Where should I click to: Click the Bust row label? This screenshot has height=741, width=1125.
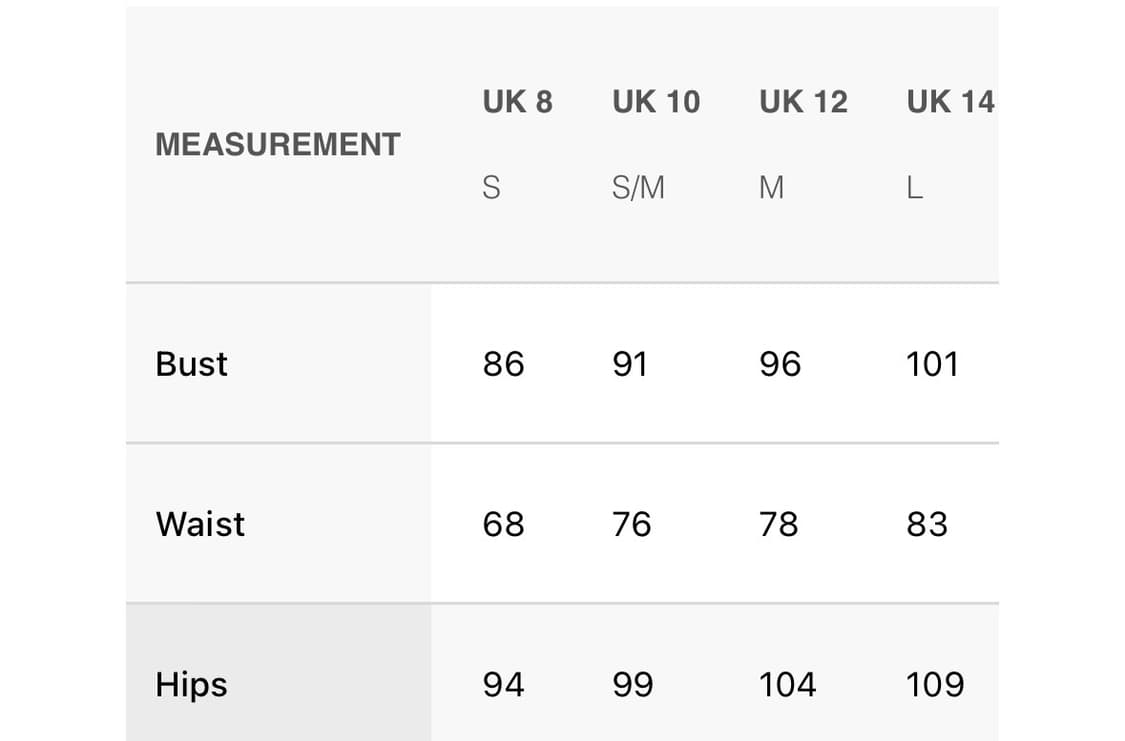pos(192,364)
